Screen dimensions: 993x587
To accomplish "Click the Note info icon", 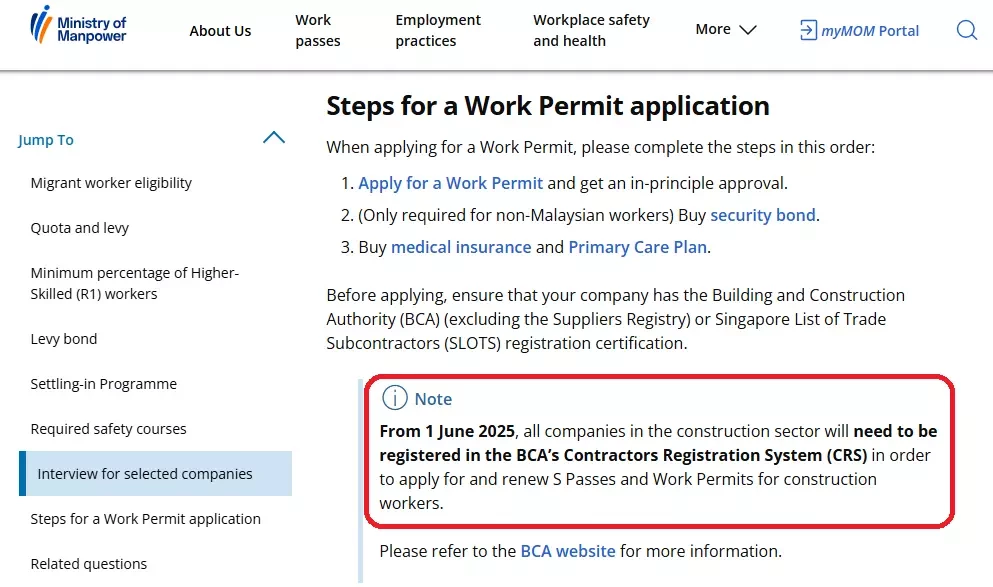I will pyautogui.click(x=395, y=398).
